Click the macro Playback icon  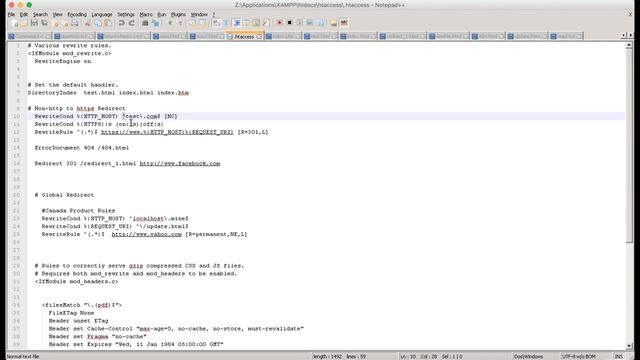pos(300,23)
